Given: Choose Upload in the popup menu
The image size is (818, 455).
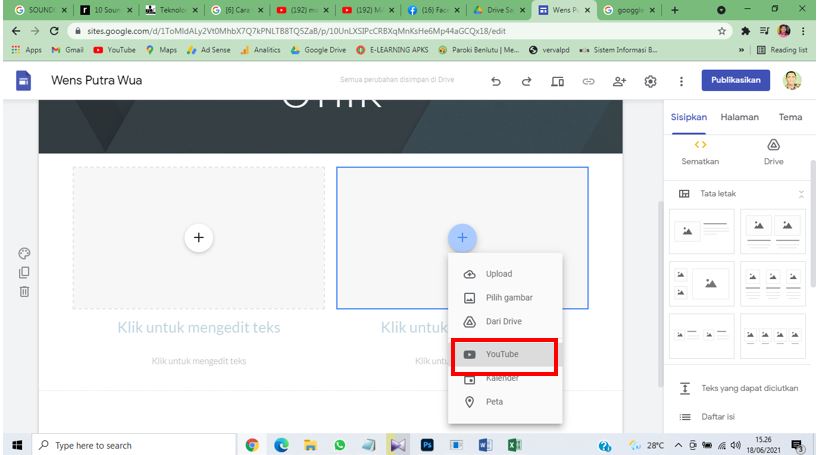Looking at the screenshot, I should [498, 274].
